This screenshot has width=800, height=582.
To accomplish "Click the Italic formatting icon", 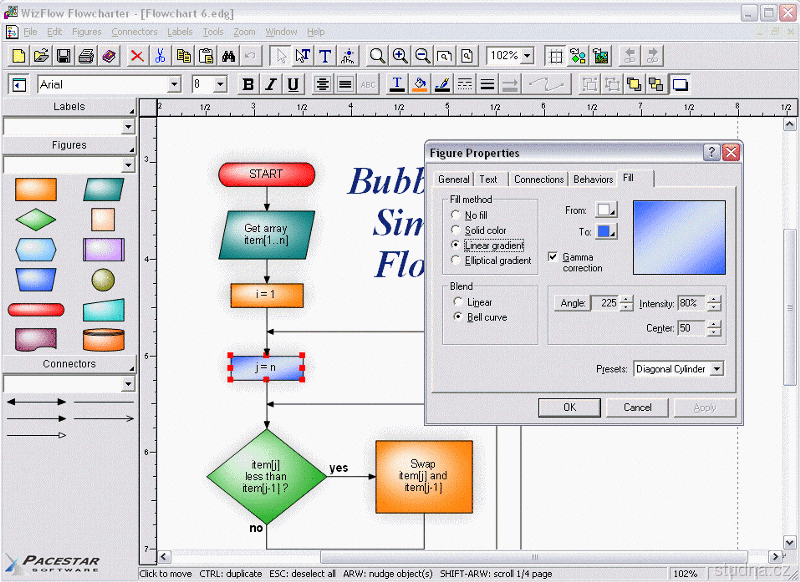I will tap(270, 85).
